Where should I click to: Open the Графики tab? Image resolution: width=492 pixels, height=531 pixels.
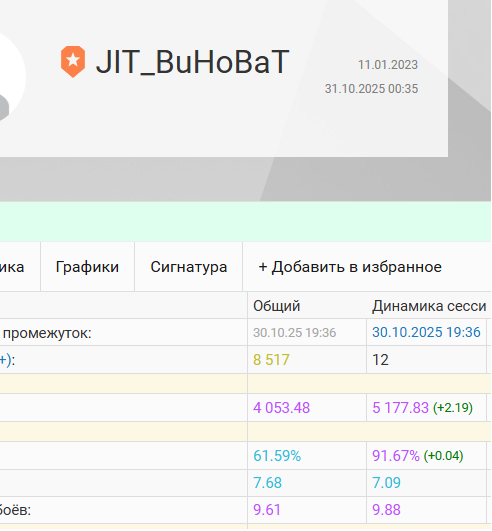tap(87, 267)
